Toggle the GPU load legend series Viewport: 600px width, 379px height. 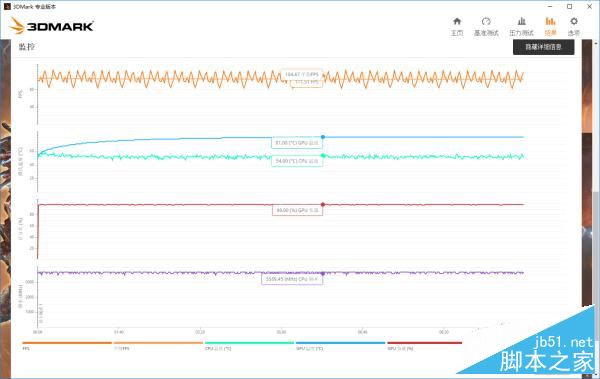(425, 345)
